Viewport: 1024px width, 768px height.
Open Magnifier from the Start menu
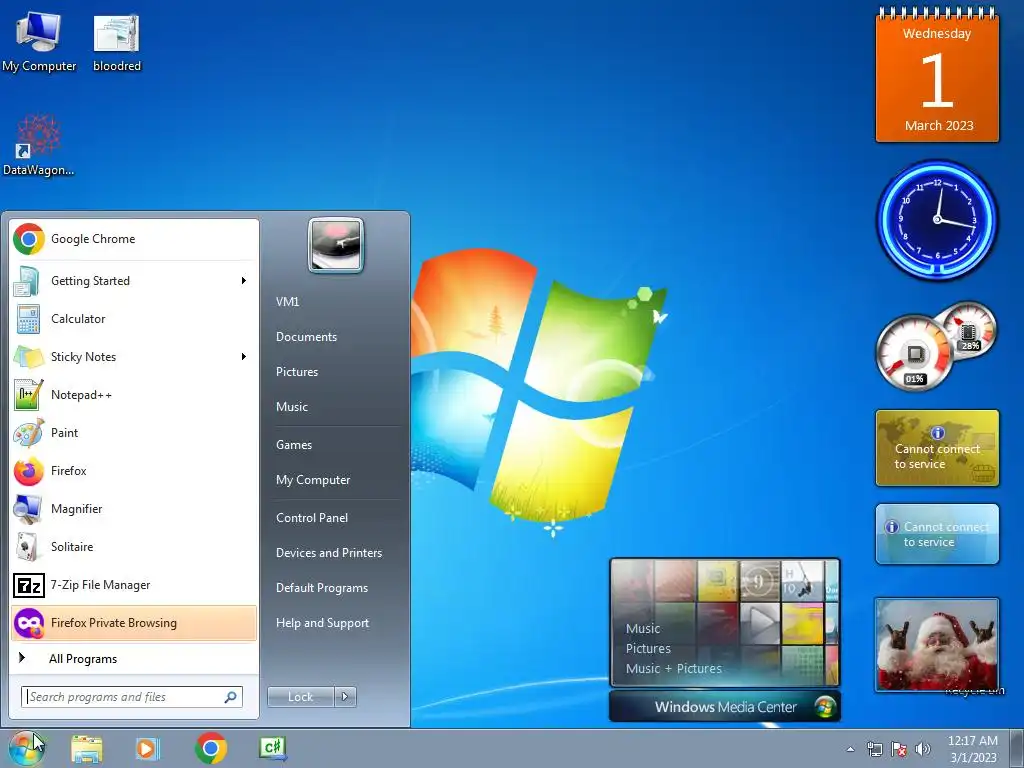(x=134, y=509)
